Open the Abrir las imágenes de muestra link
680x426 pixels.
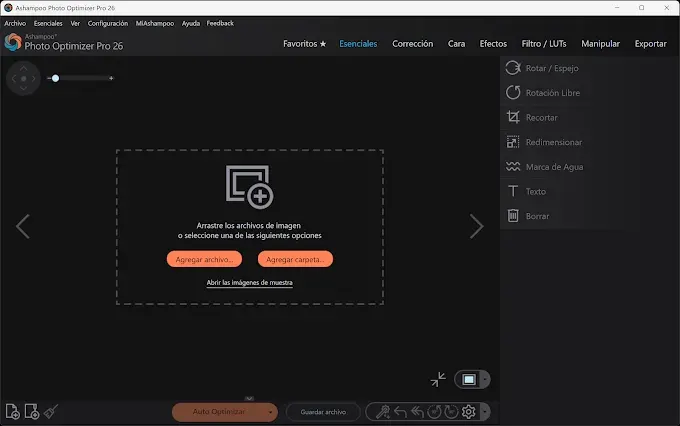pos(249,283)
